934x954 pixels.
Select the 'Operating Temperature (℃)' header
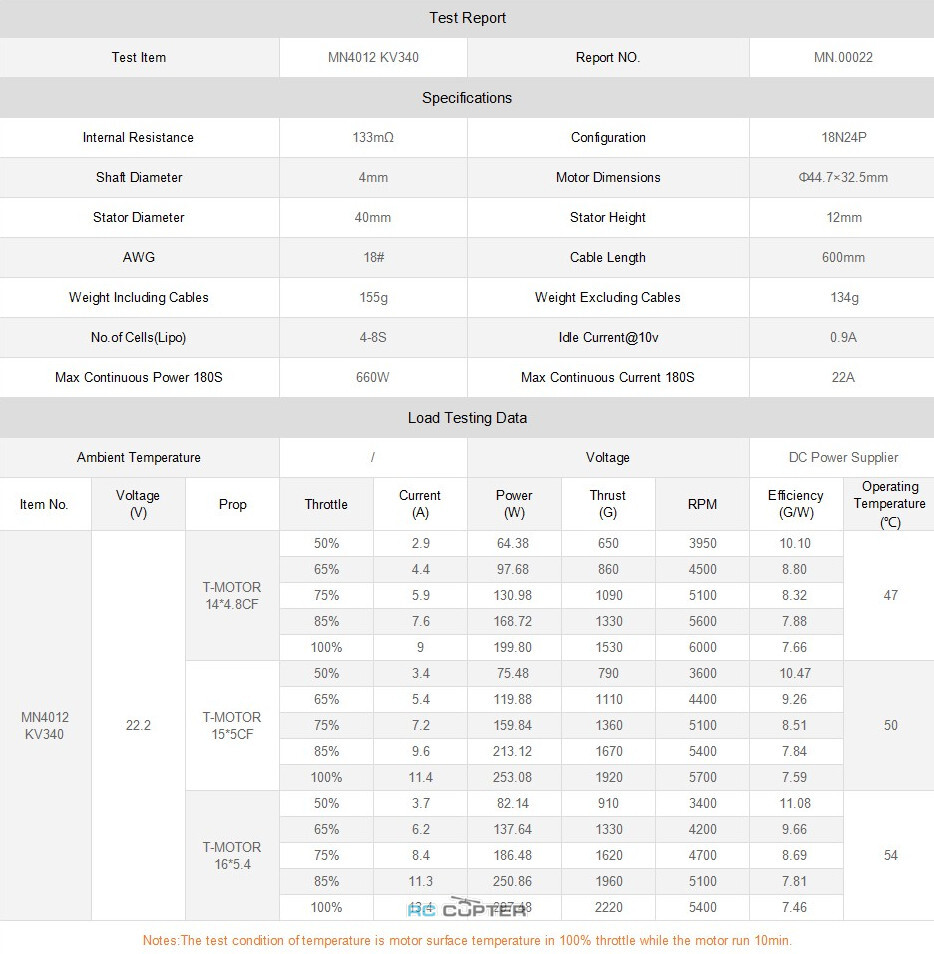pos(890,504)
